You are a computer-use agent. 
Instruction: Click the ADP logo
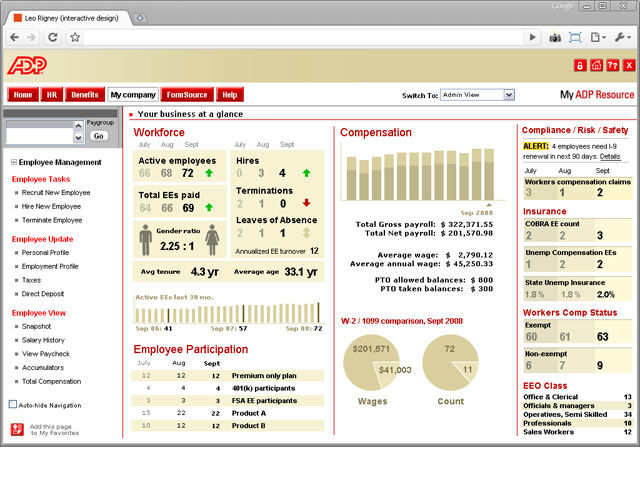27,65
